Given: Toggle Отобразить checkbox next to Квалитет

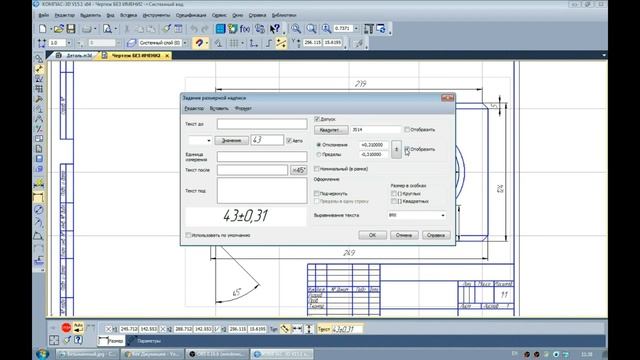Looking at the screenshot, I should pos(407,129).
